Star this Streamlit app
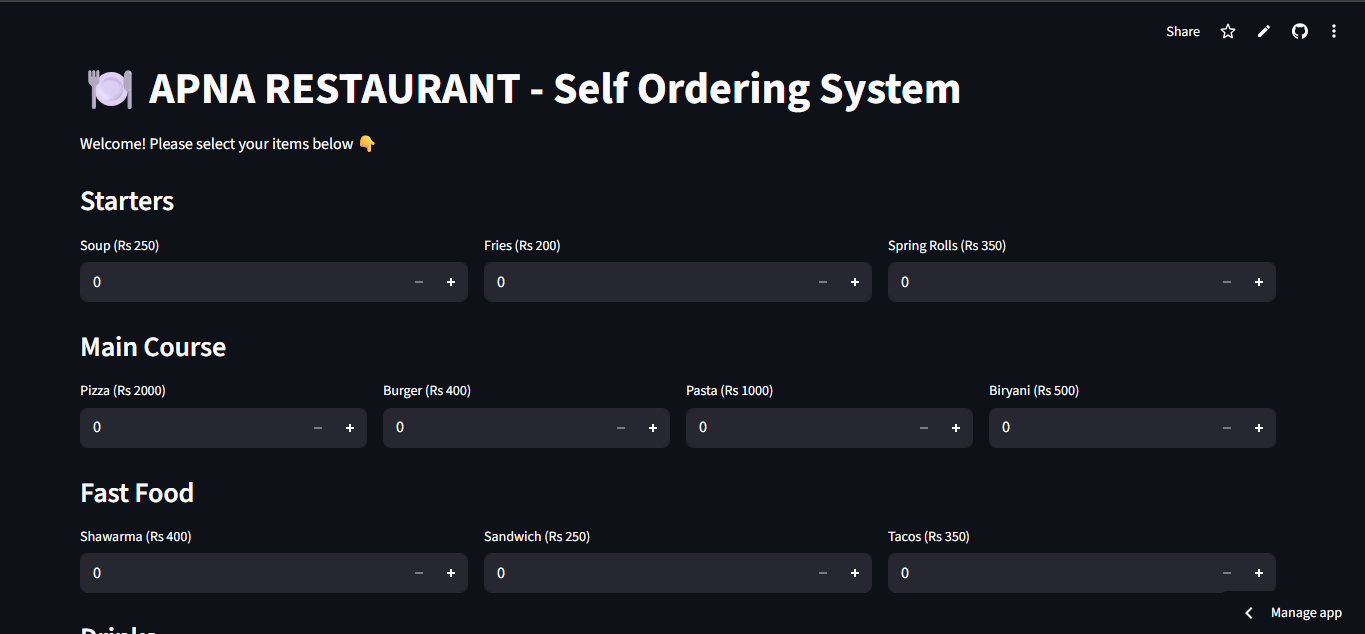The height and width of the screenshot is (634, 1365). [x=1227, y=31]
